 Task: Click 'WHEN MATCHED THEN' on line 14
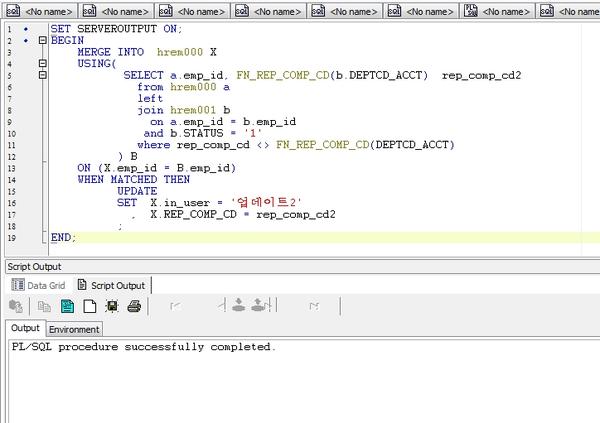click(x=134, y=180)
